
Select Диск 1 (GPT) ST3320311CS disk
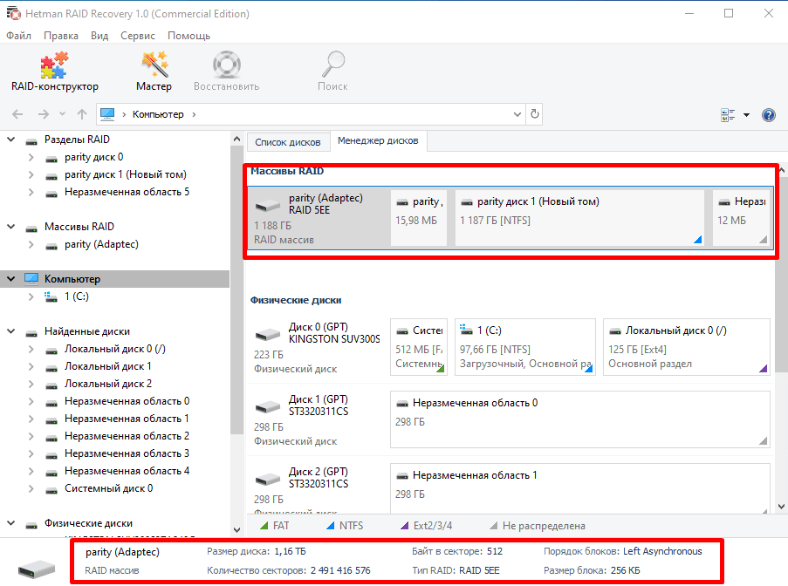pos(319,420)
